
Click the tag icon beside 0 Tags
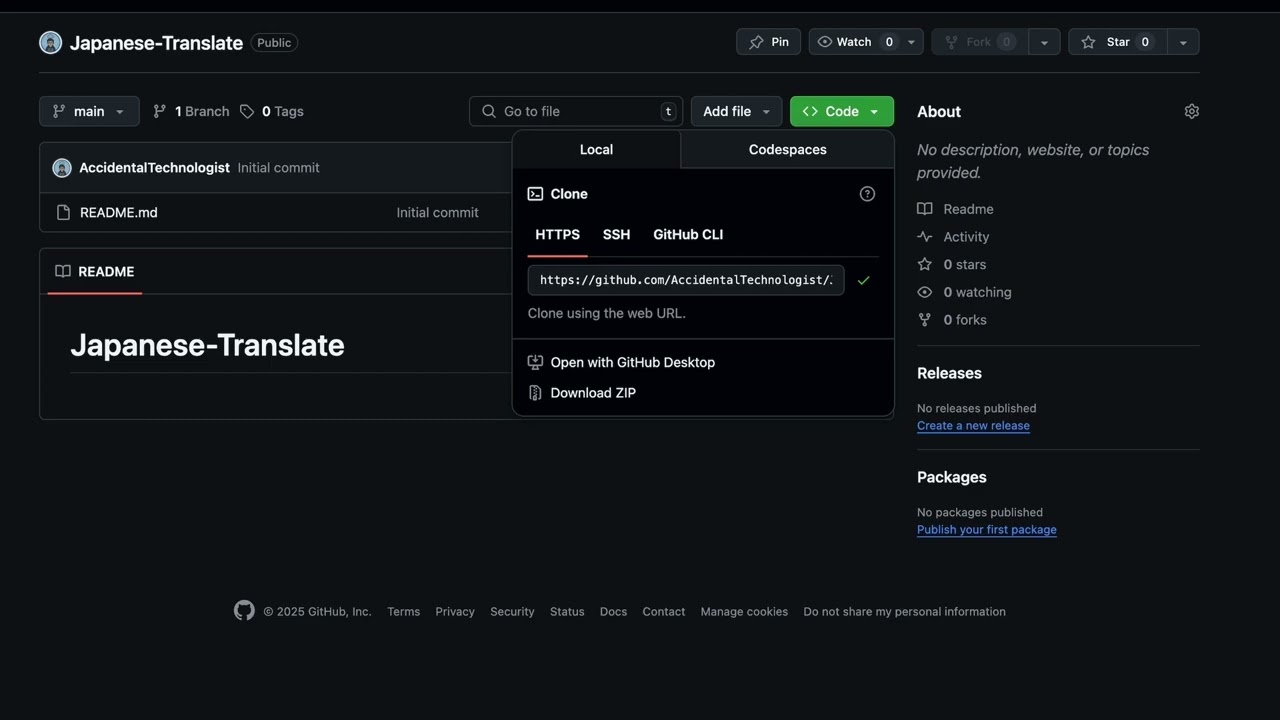coord(247,111)
